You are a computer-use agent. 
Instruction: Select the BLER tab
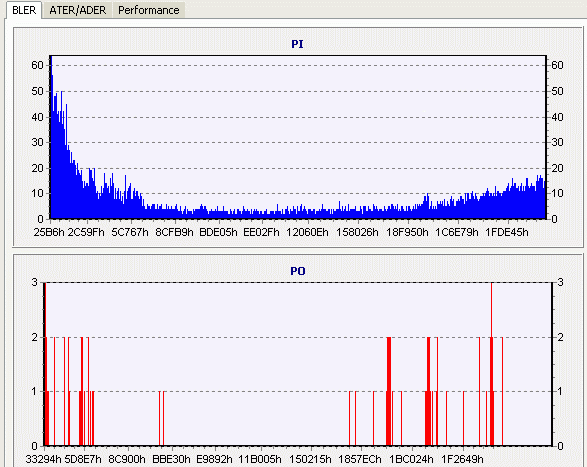coord(24,10)
